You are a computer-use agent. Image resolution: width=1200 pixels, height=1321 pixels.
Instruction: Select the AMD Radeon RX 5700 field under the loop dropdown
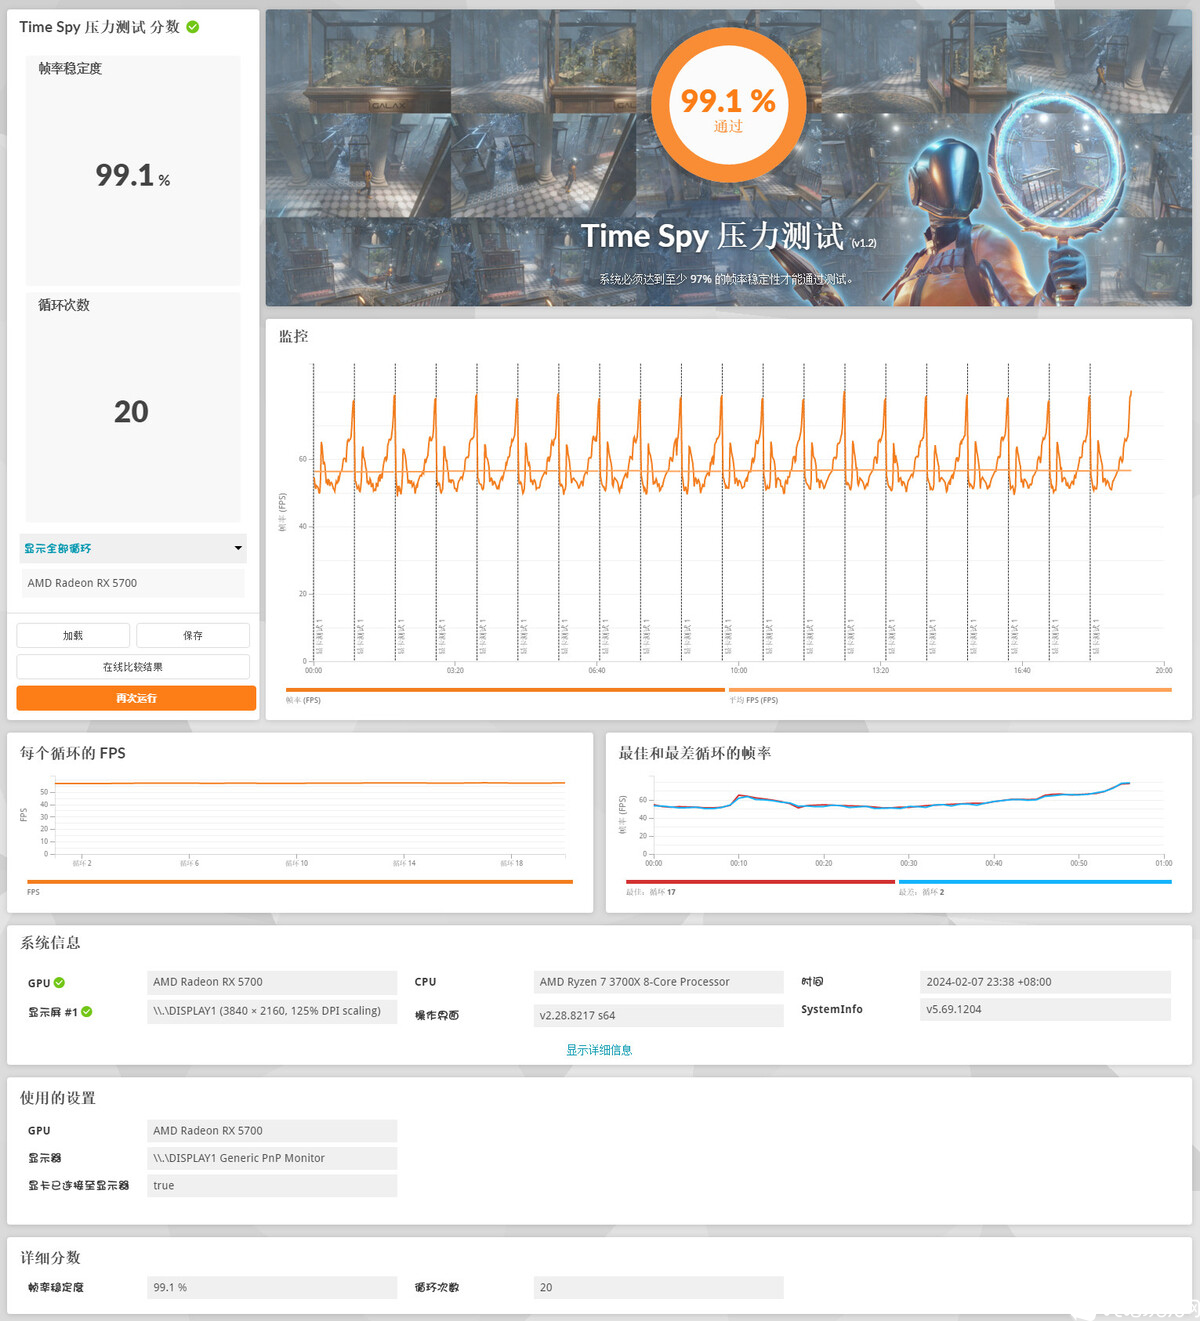pyautogui.click(x=132, y=583)
